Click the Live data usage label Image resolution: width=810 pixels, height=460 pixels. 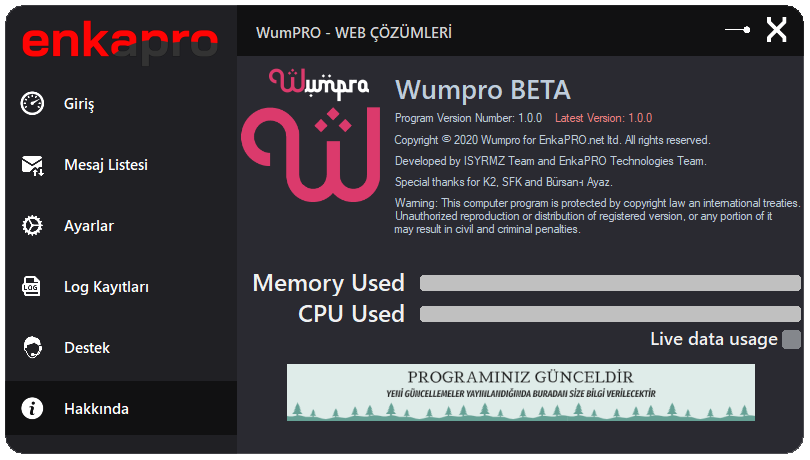(x=714, y=339)
